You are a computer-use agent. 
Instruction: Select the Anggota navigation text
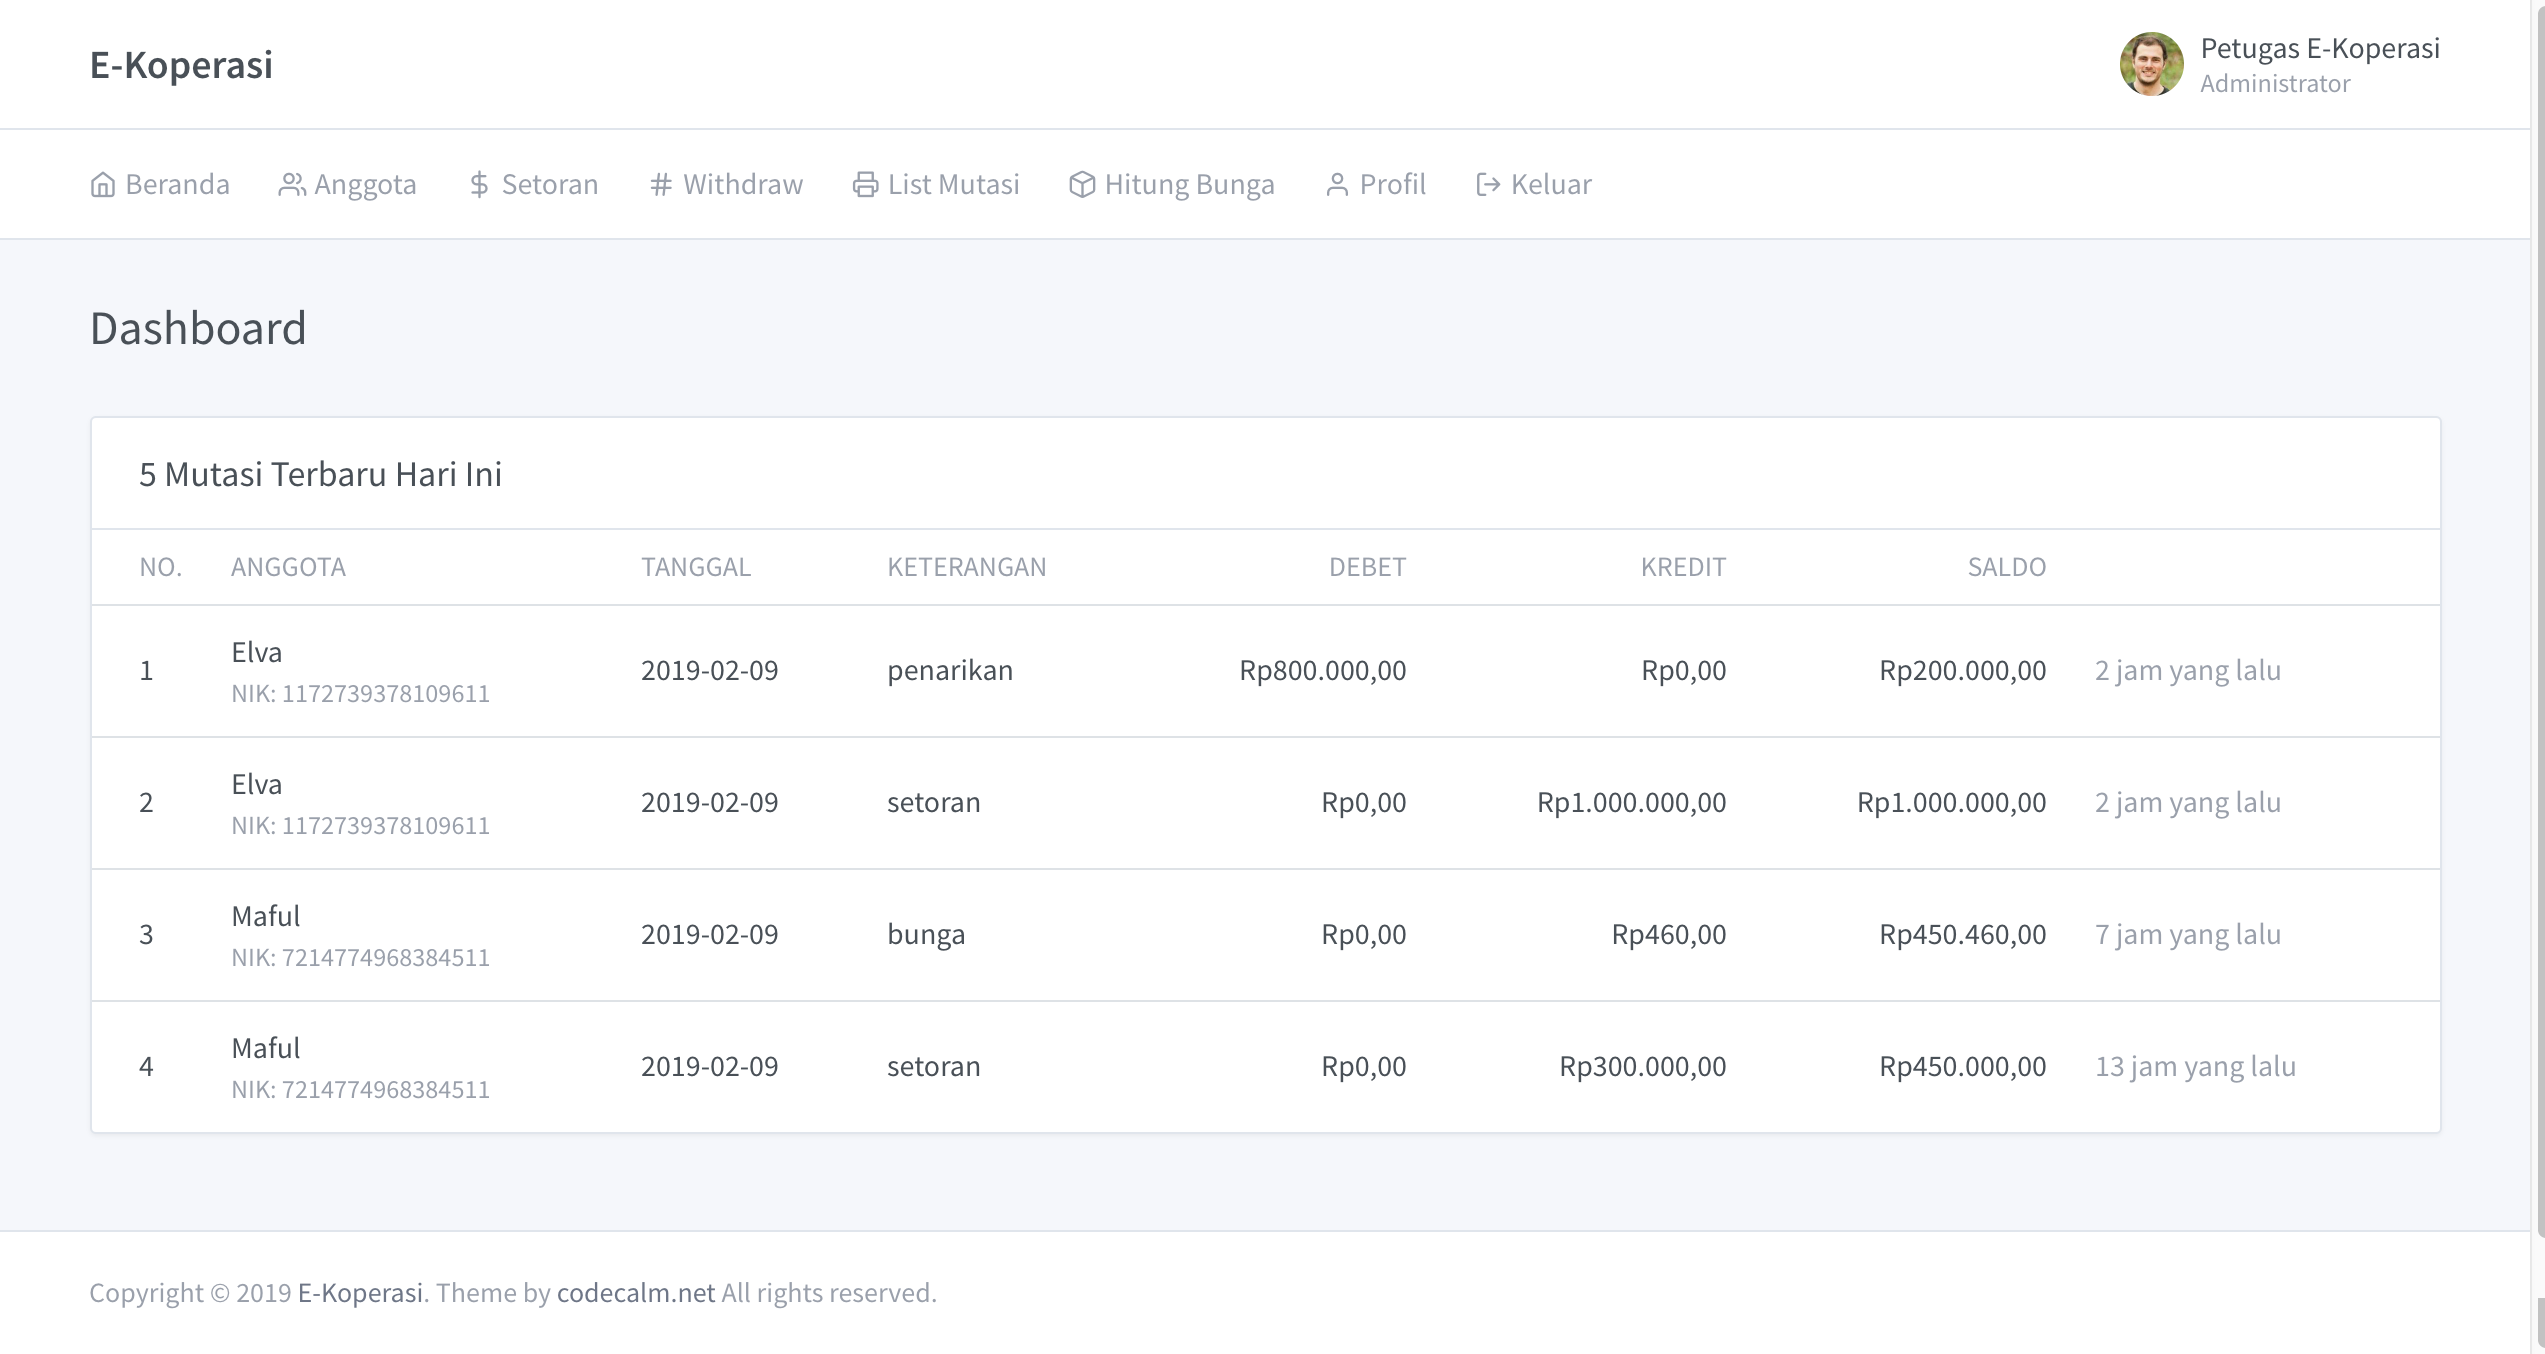365,185
